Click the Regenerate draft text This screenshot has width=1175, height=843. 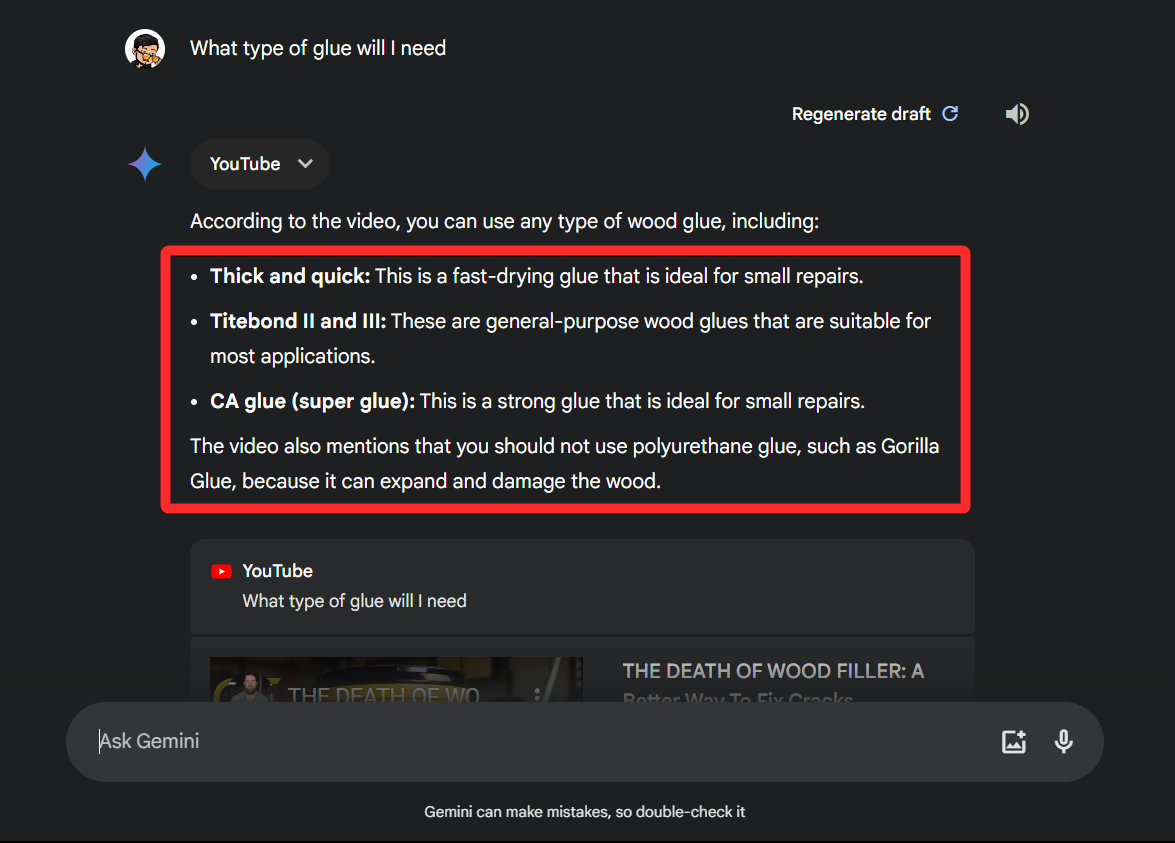pos(861,114)
